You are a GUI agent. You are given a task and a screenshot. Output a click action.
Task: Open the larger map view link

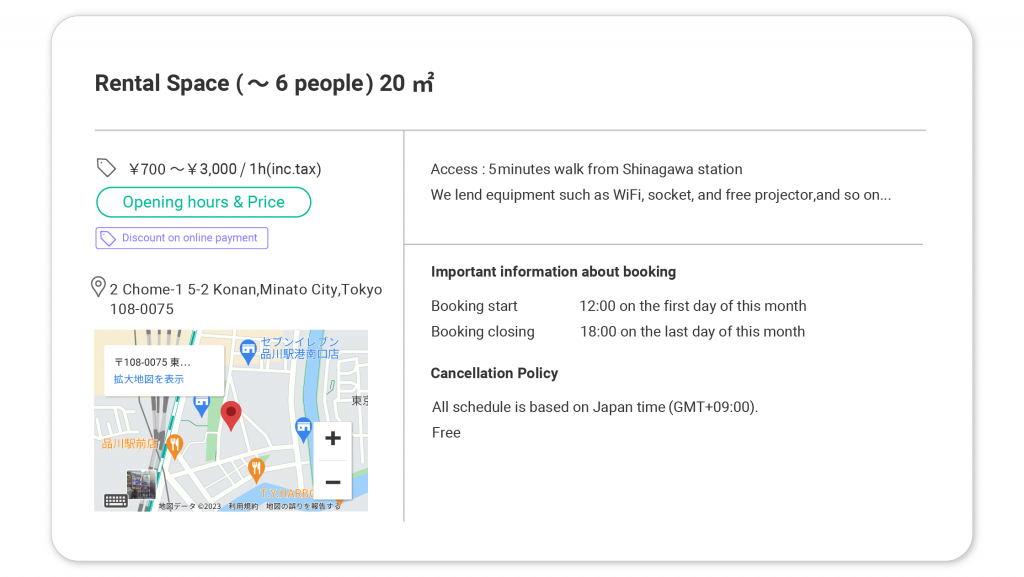(x=149, y=379)
